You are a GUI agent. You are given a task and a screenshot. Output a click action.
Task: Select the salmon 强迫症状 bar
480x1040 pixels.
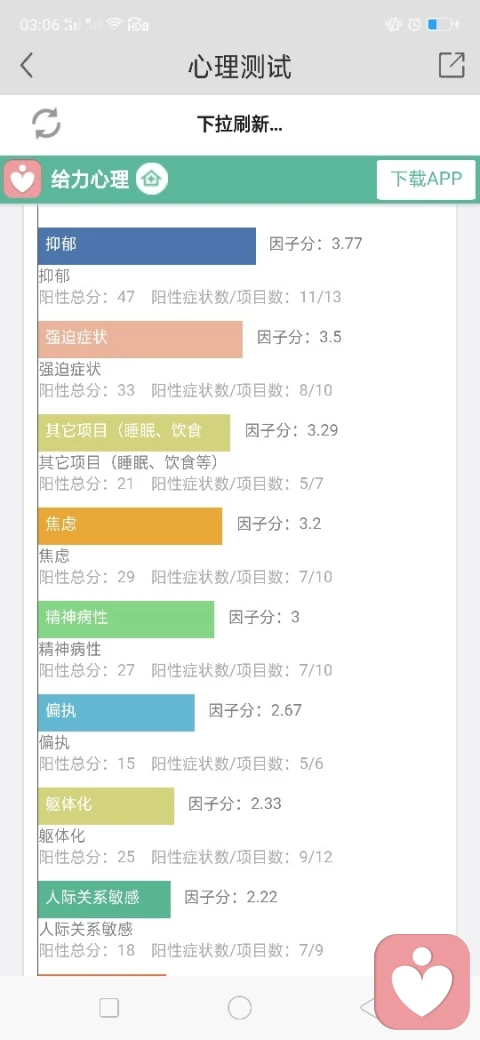click(x=140, y=340)
